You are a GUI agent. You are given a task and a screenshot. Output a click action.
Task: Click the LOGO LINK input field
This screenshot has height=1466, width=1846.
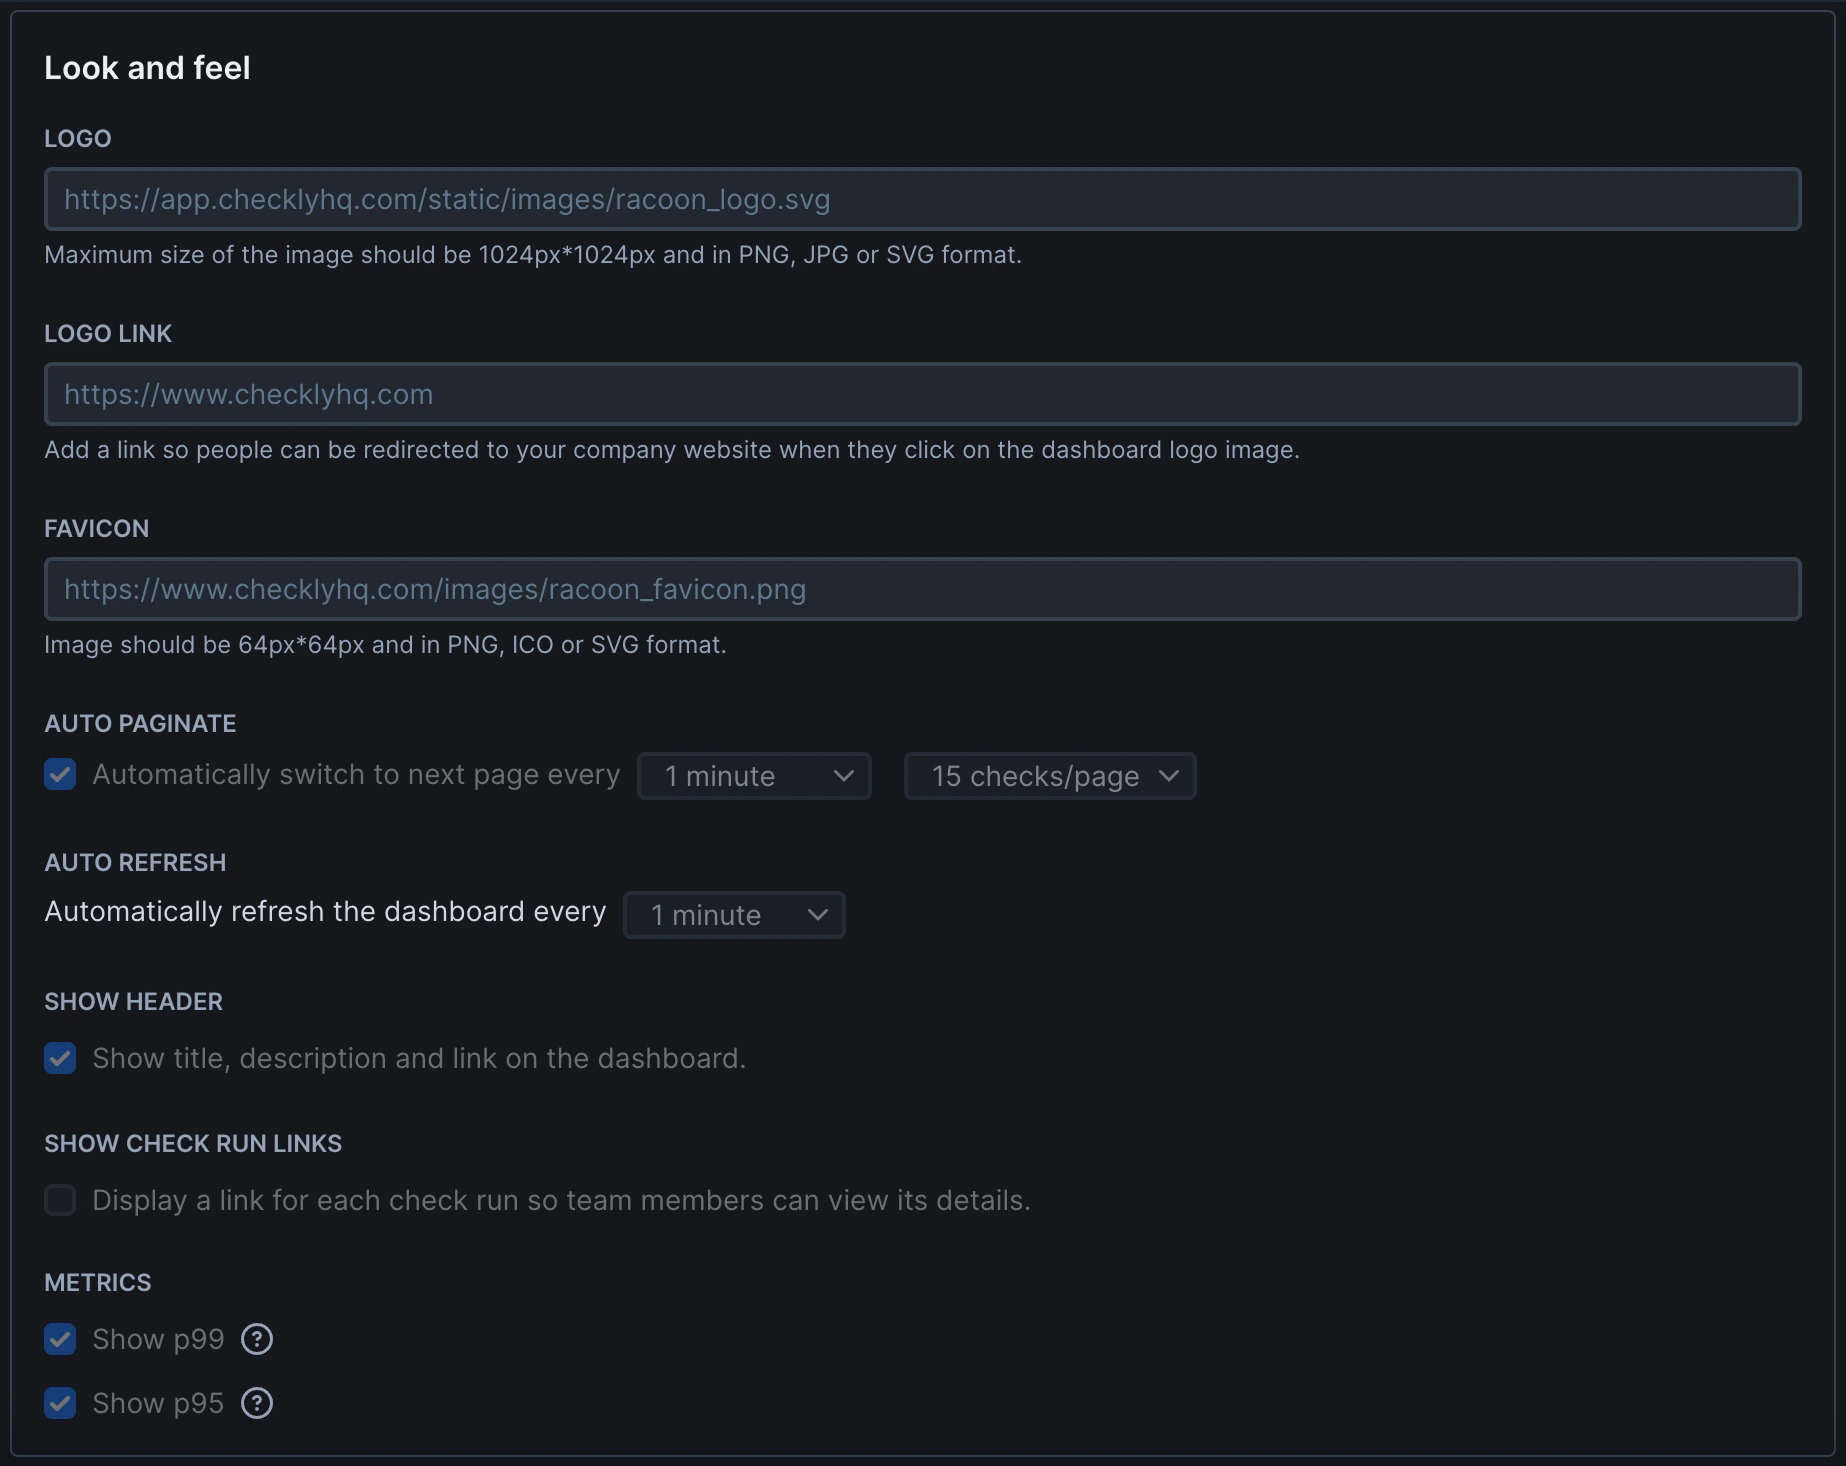point(921,394)
